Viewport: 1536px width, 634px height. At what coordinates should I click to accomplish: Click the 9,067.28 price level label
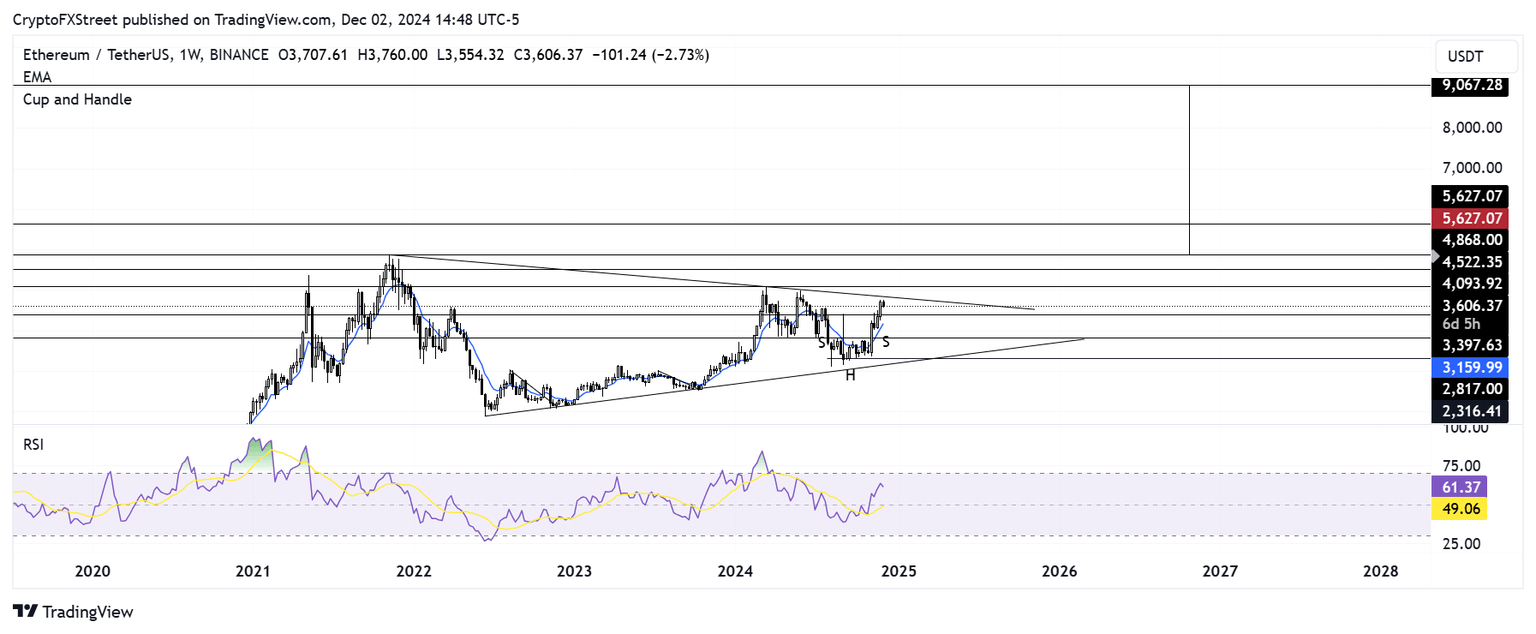1470,86
